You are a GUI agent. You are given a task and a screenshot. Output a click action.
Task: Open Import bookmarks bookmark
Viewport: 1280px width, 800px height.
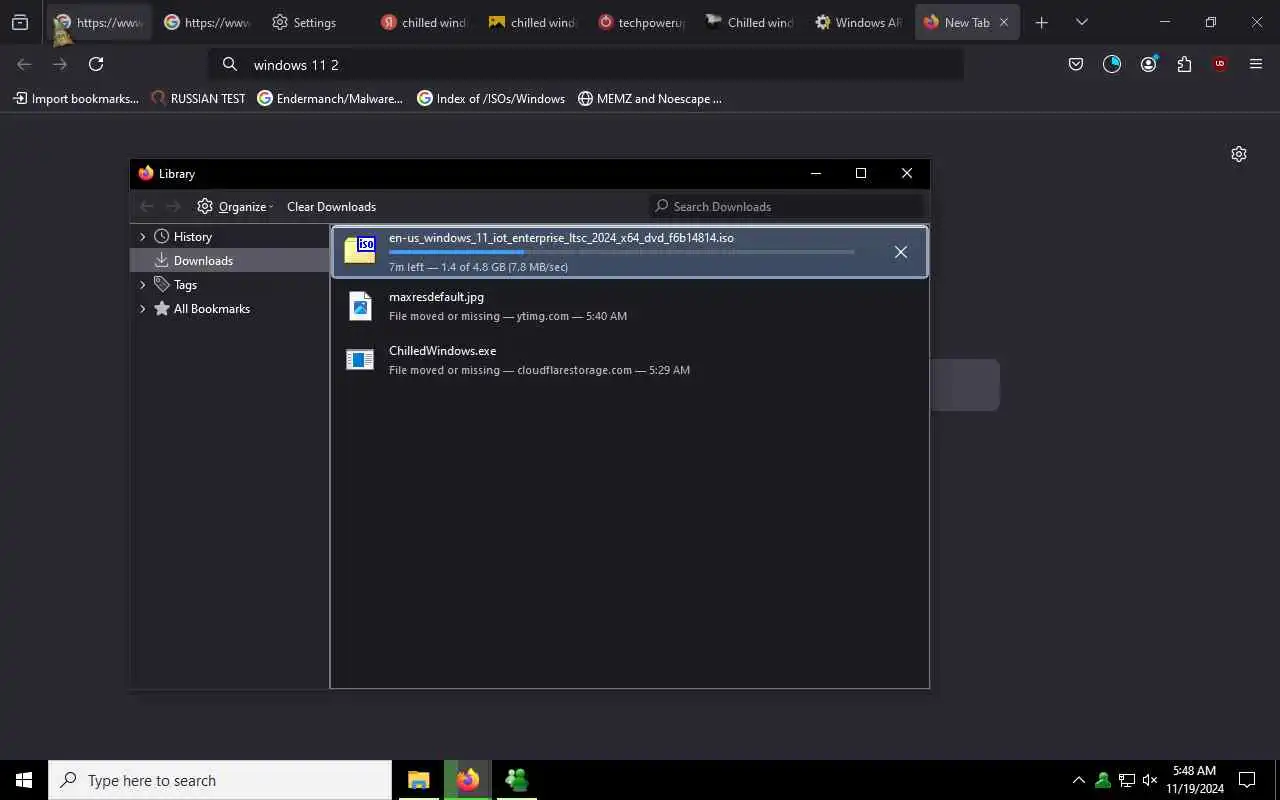pyautogui.click(x=76, y=98)
